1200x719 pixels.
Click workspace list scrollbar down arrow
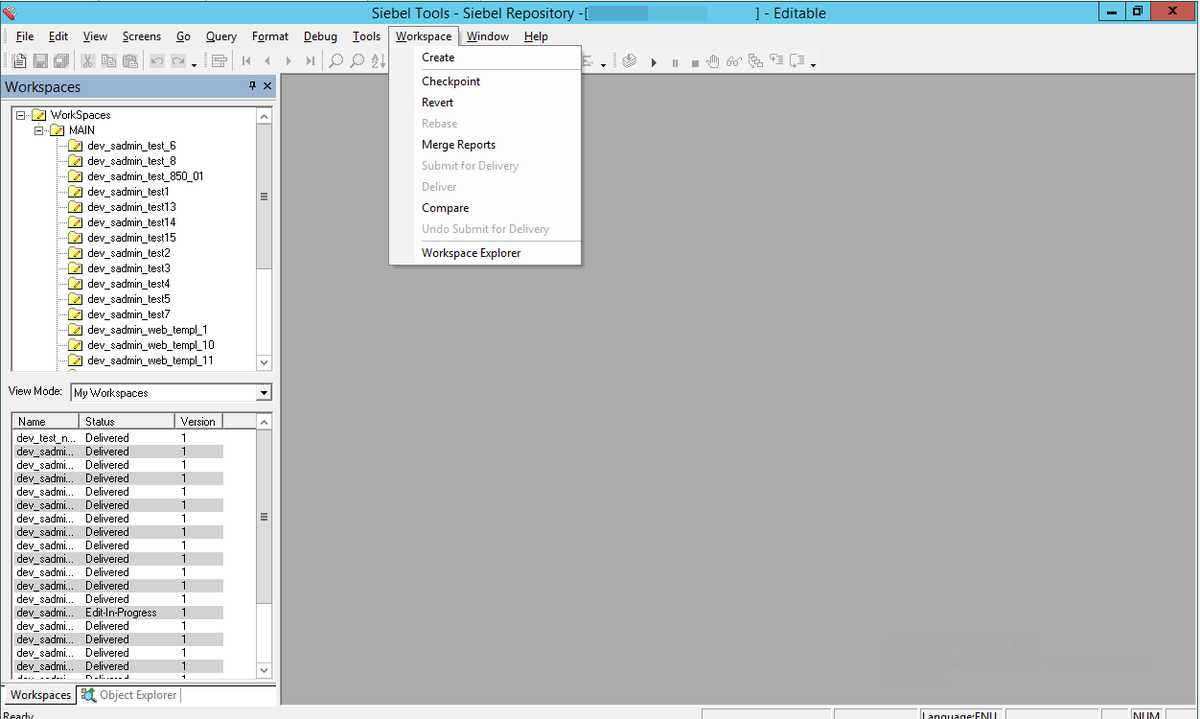[264, 670]
